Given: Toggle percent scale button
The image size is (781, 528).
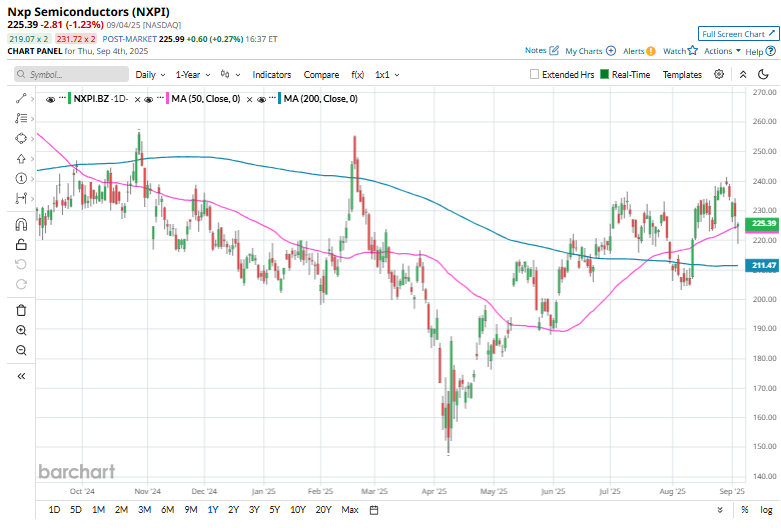Looking at the screenshot, I should (744, 510).
